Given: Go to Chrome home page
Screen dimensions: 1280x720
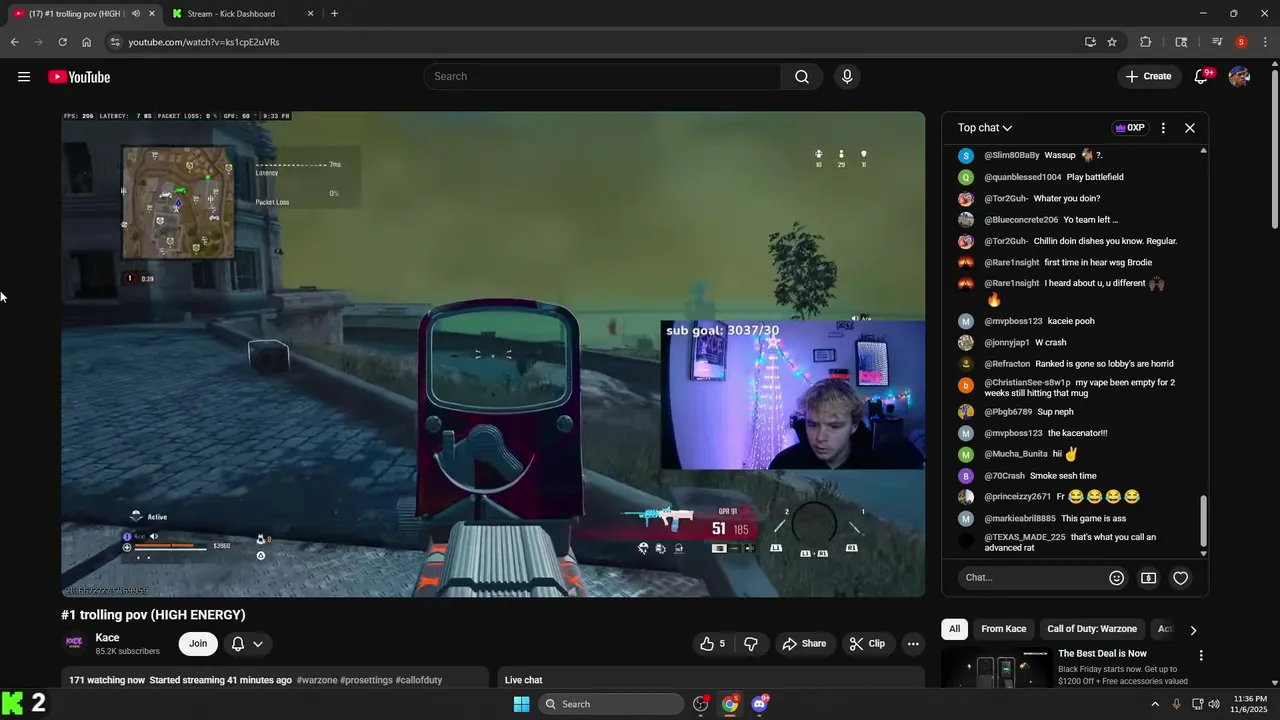Looking at the screenshot, I should (86, 42).
